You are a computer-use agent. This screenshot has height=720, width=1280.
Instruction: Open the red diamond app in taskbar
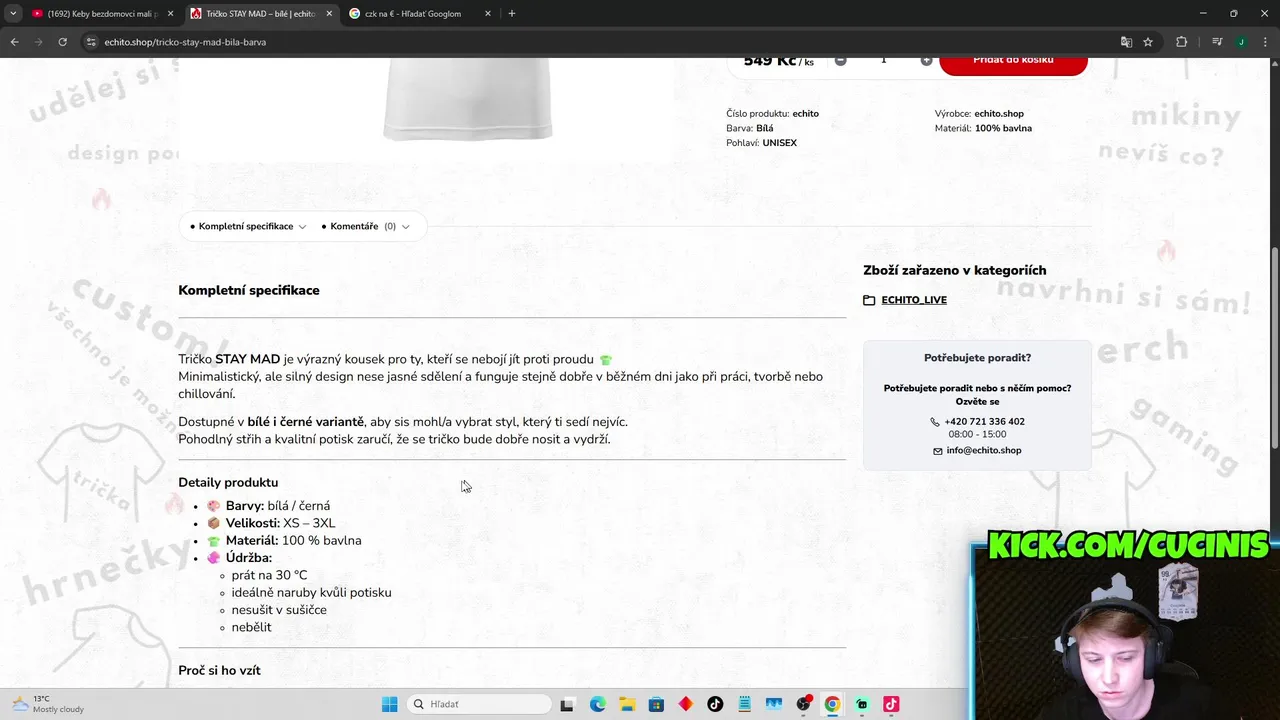(x=685, y=704)
